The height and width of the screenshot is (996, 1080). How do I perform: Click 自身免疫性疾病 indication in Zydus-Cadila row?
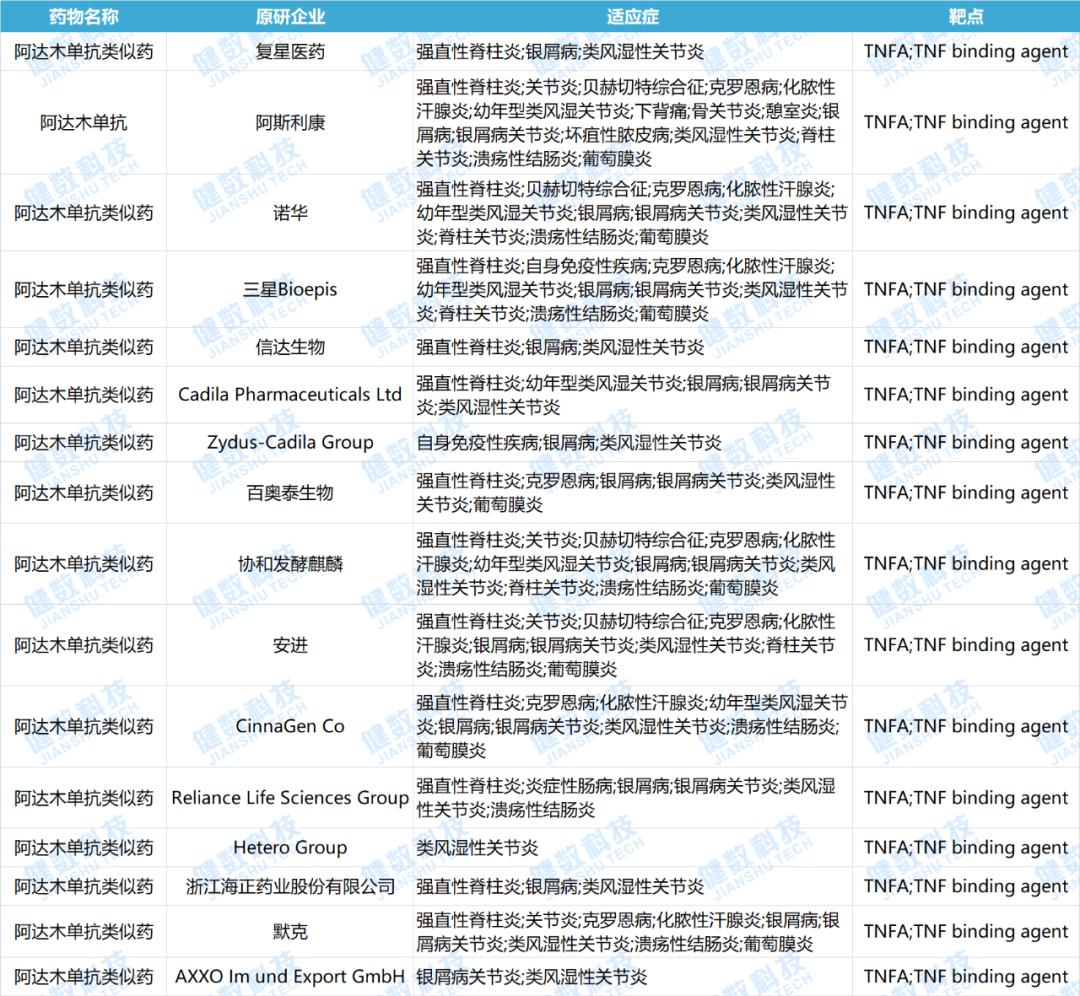tap(479, 442)
